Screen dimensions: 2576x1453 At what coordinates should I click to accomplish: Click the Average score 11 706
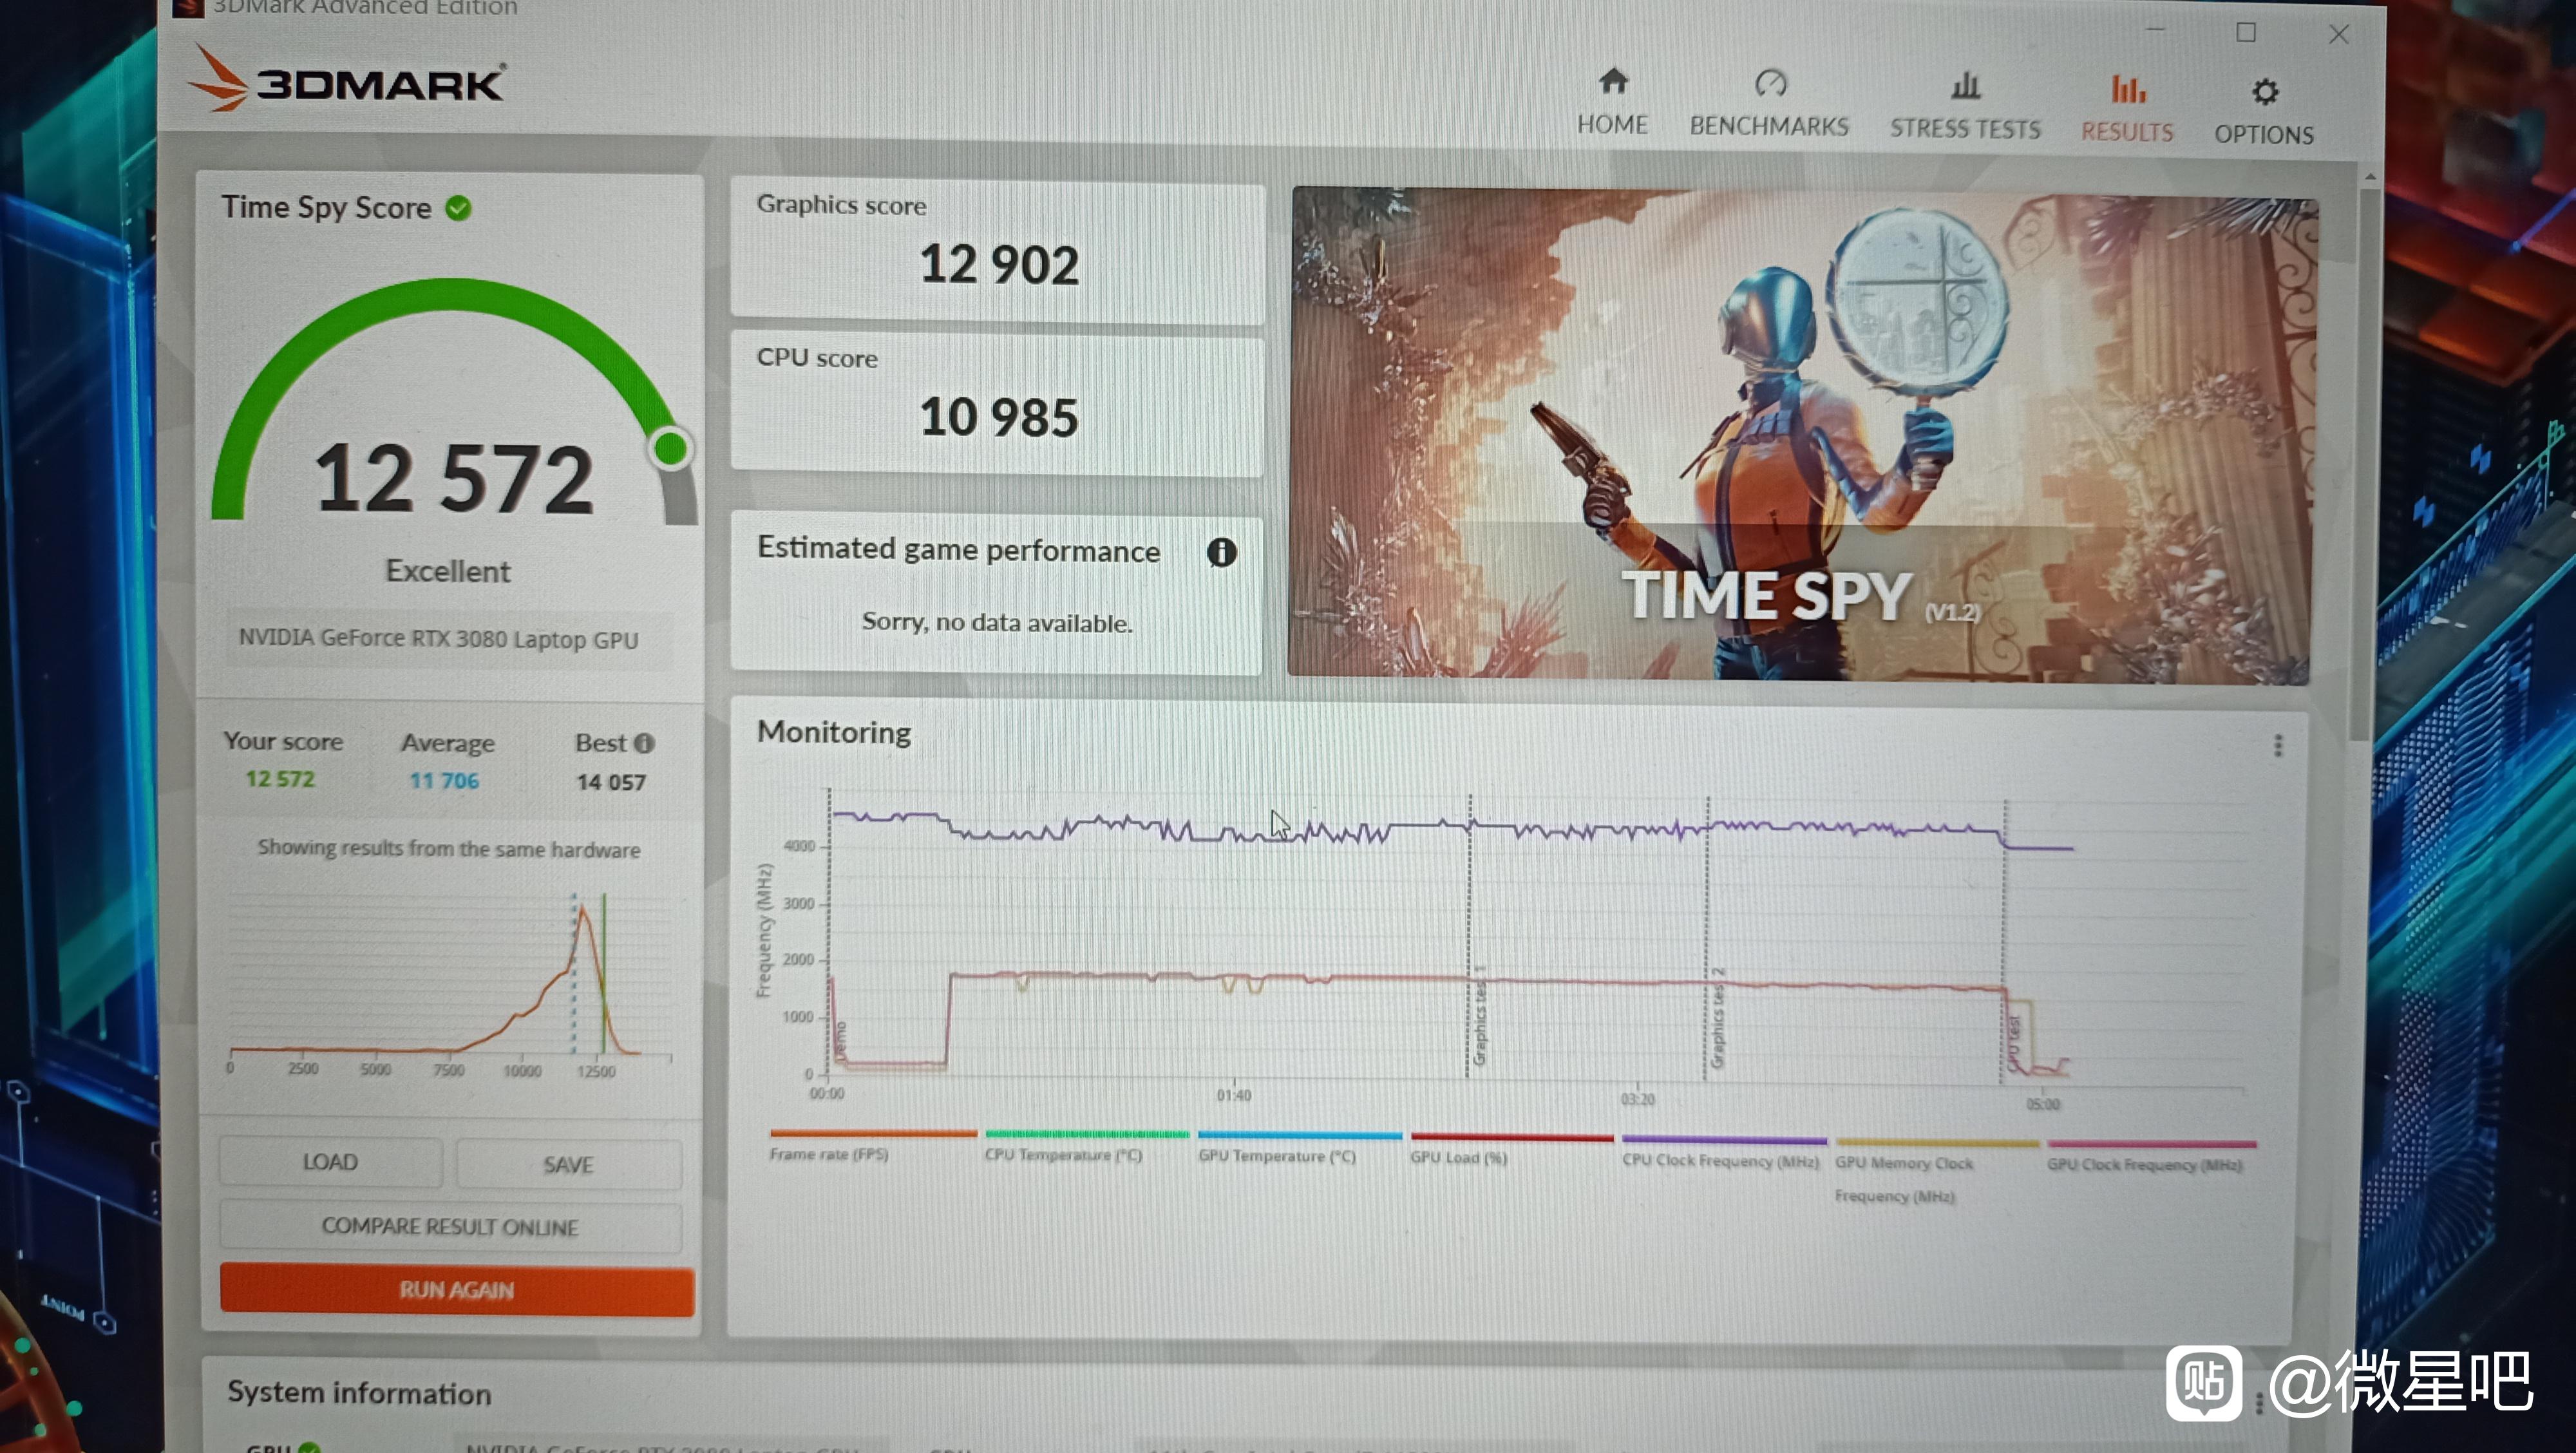444,780
